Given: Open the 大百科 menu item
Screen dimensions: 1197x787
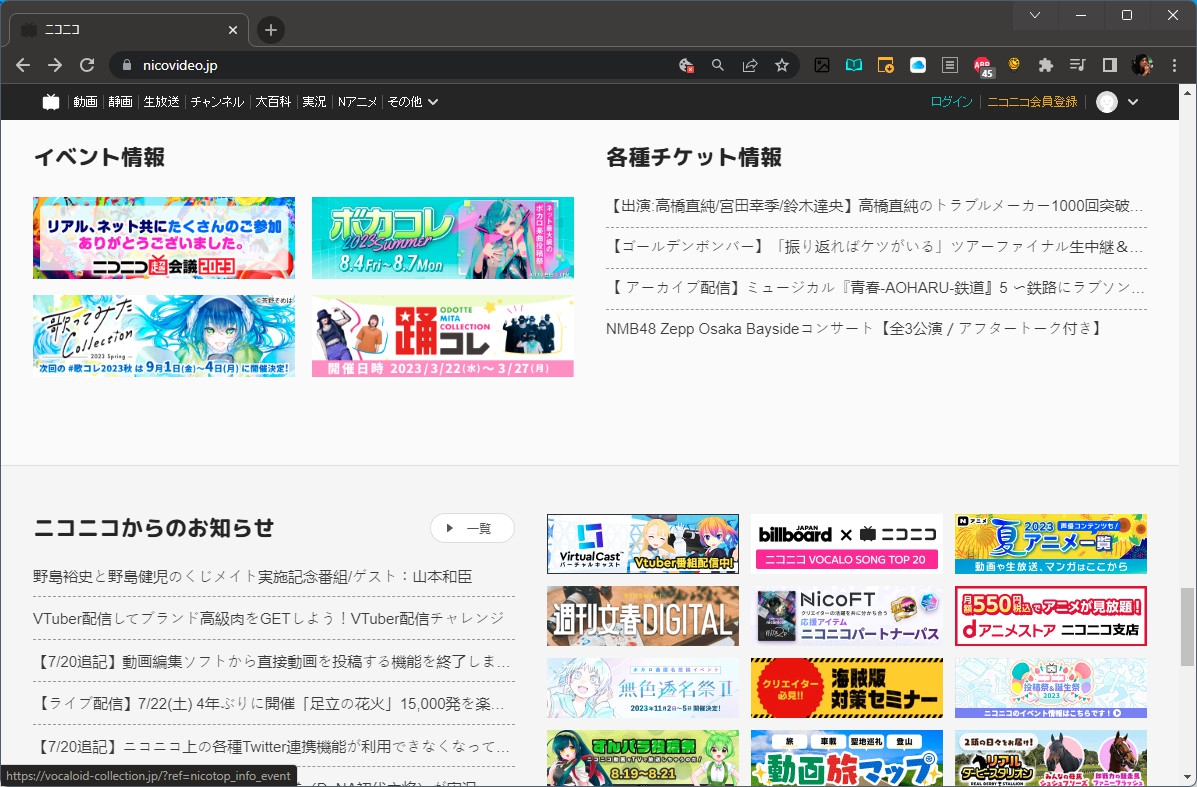Looking at the screenshot, I should pyautogui.click(x=273, y=102).
